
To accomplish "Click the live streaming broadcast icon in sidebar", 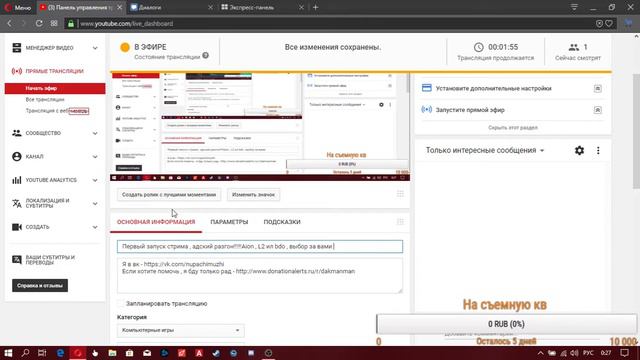I will tap(16, 71).
